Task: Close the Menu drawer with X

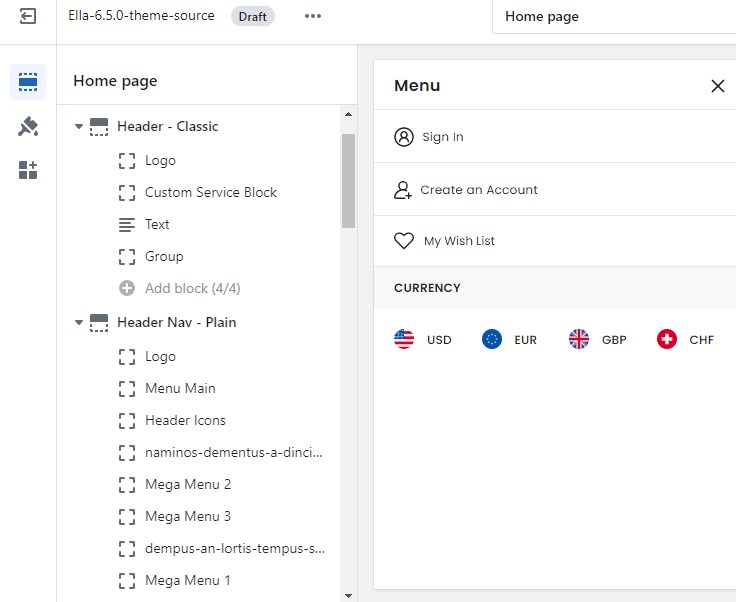Action: [x=717, y=86]
